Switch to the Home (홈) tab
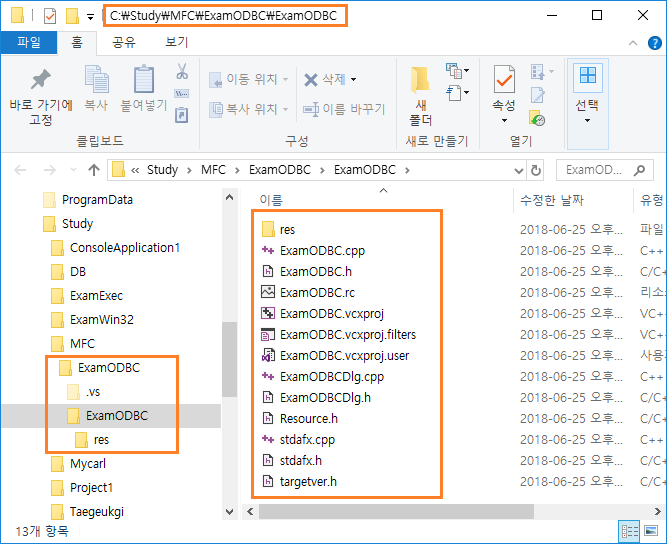Viewport: 667px width, 544px height. pos(77,43)
